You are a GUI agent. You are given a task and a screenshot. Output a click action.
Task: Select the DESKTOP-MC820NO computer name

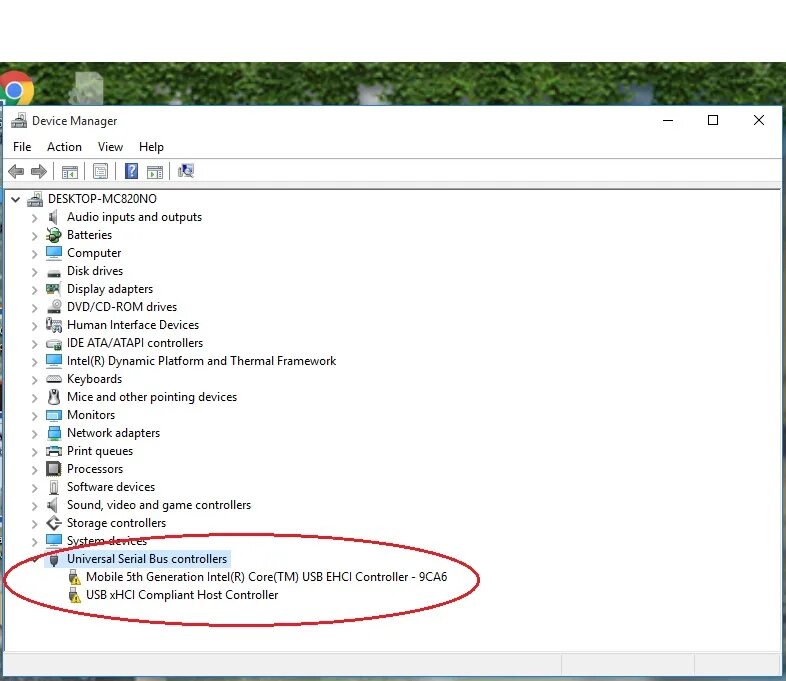tap(102, 199)
